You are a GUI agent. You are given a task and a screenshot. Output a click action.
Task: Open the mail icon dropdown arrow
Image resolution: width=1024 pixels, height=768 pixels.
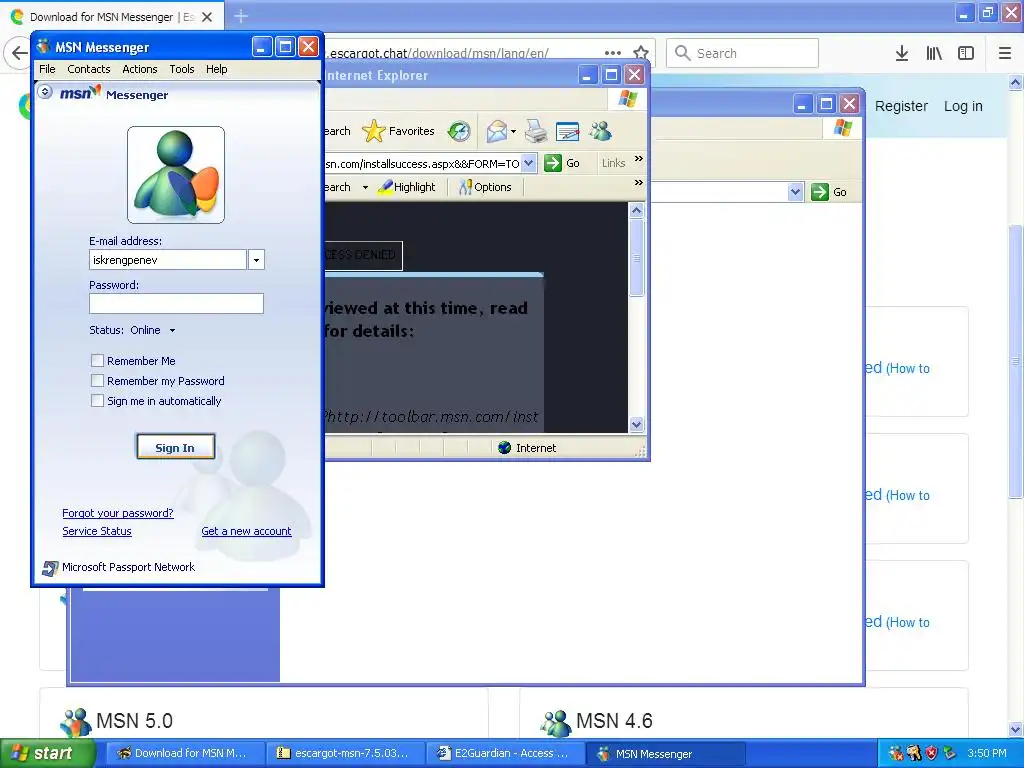(513, 132)
